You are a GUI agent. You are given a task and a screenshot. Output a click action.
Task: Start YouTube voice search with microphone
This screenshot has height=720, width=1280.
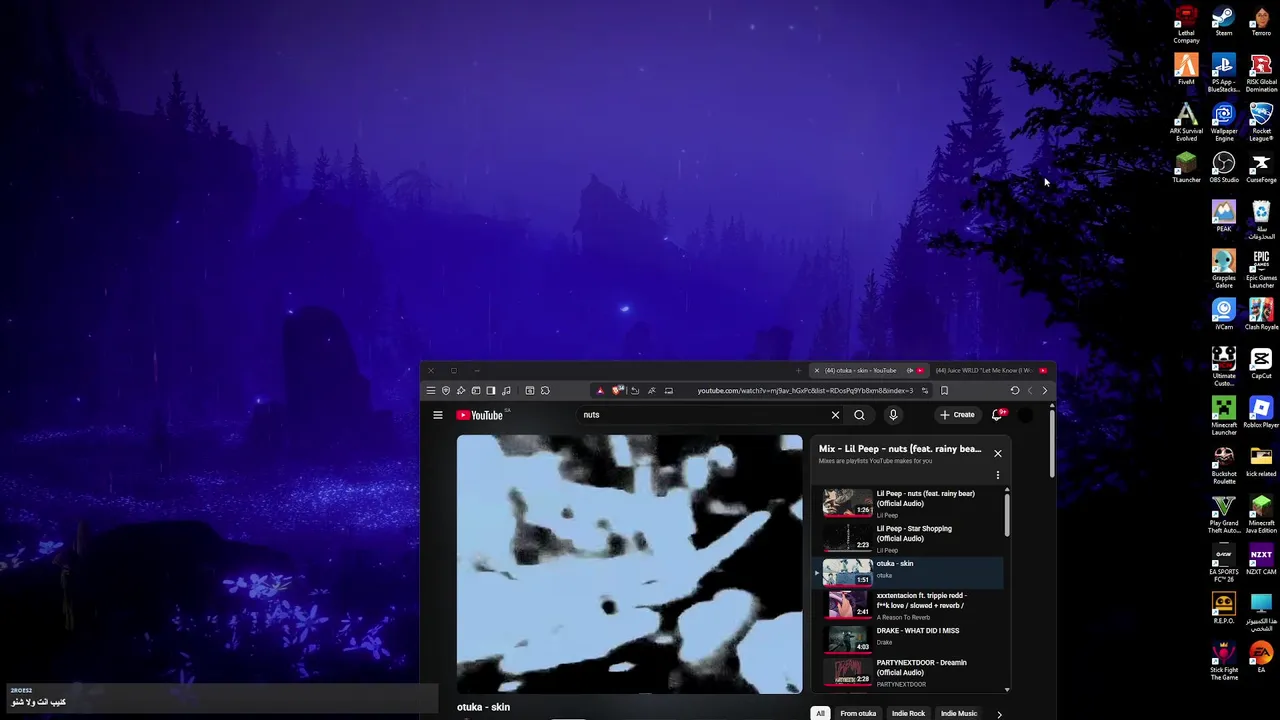coord(893,415)
